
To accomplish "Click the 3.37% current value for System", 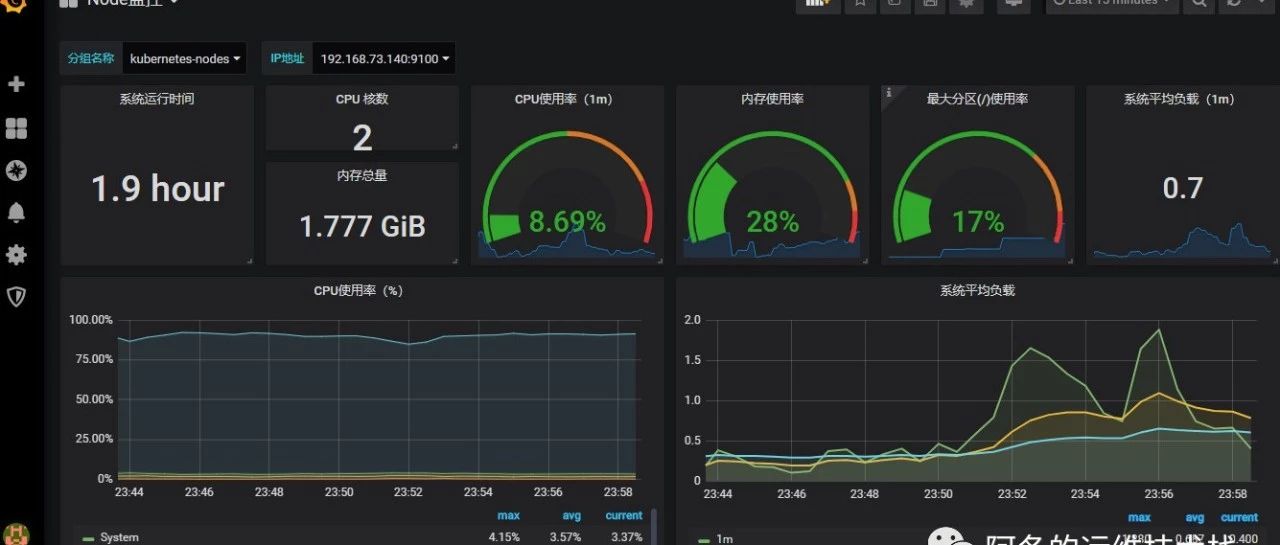I will click(x=626, y=538).
